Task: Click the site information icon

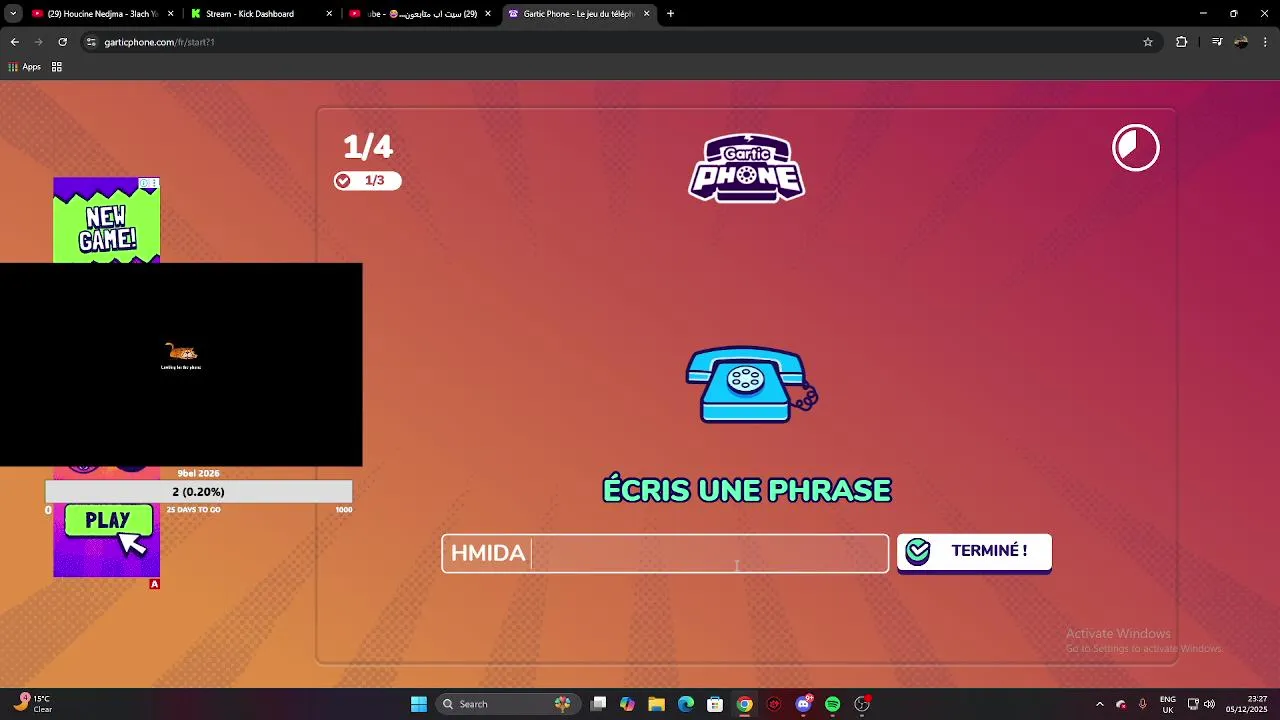Action: click(91, 42)
